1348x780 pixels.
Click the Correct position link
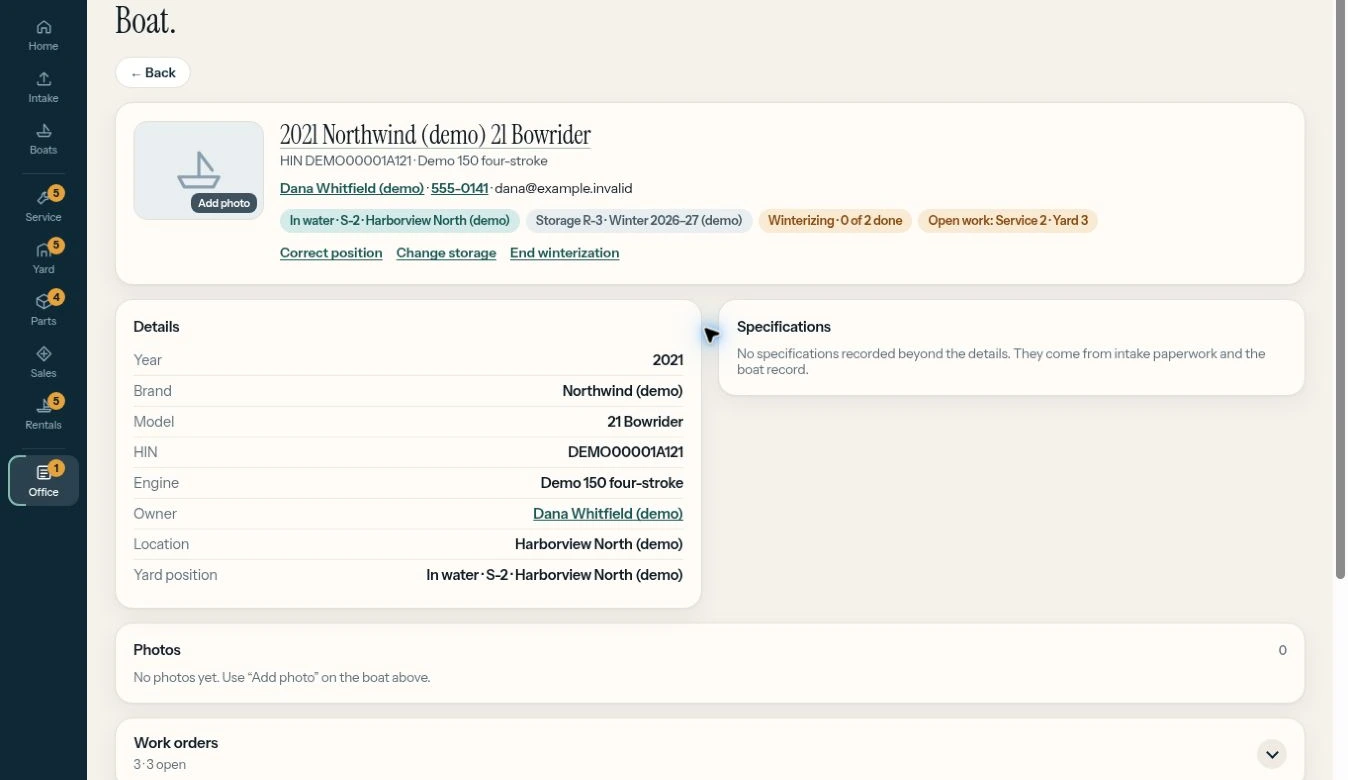coord(331,253)
